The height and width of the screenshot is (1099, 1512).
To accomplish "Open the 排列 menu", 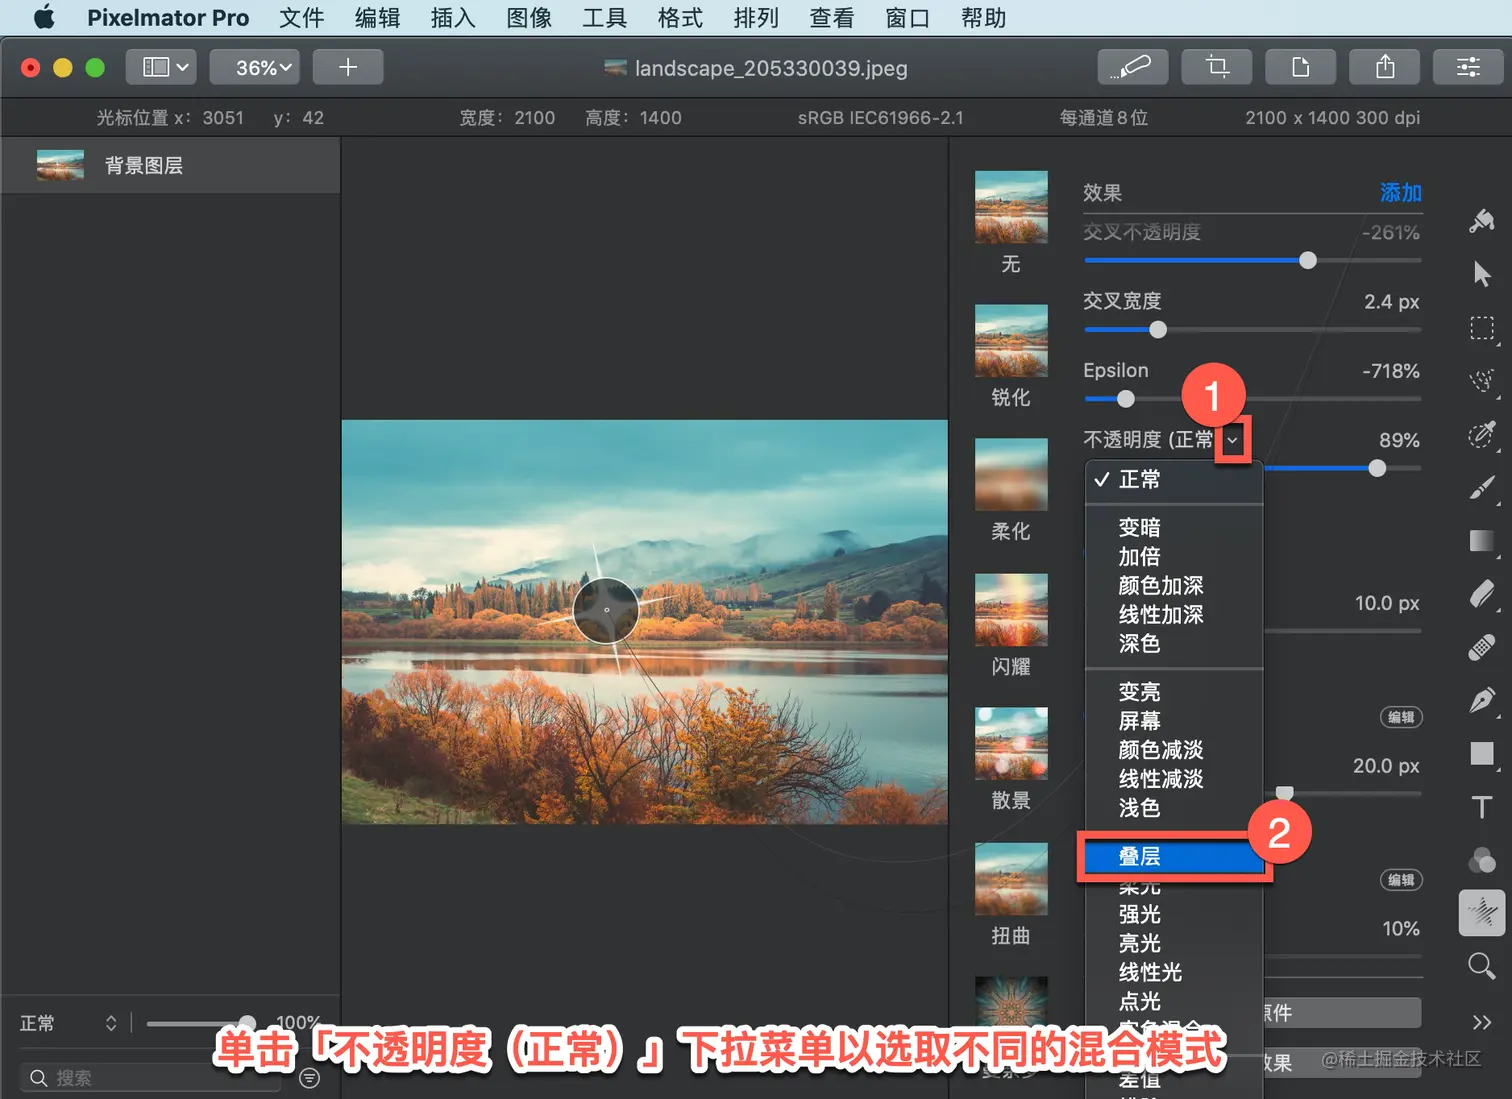I will 756,18.
